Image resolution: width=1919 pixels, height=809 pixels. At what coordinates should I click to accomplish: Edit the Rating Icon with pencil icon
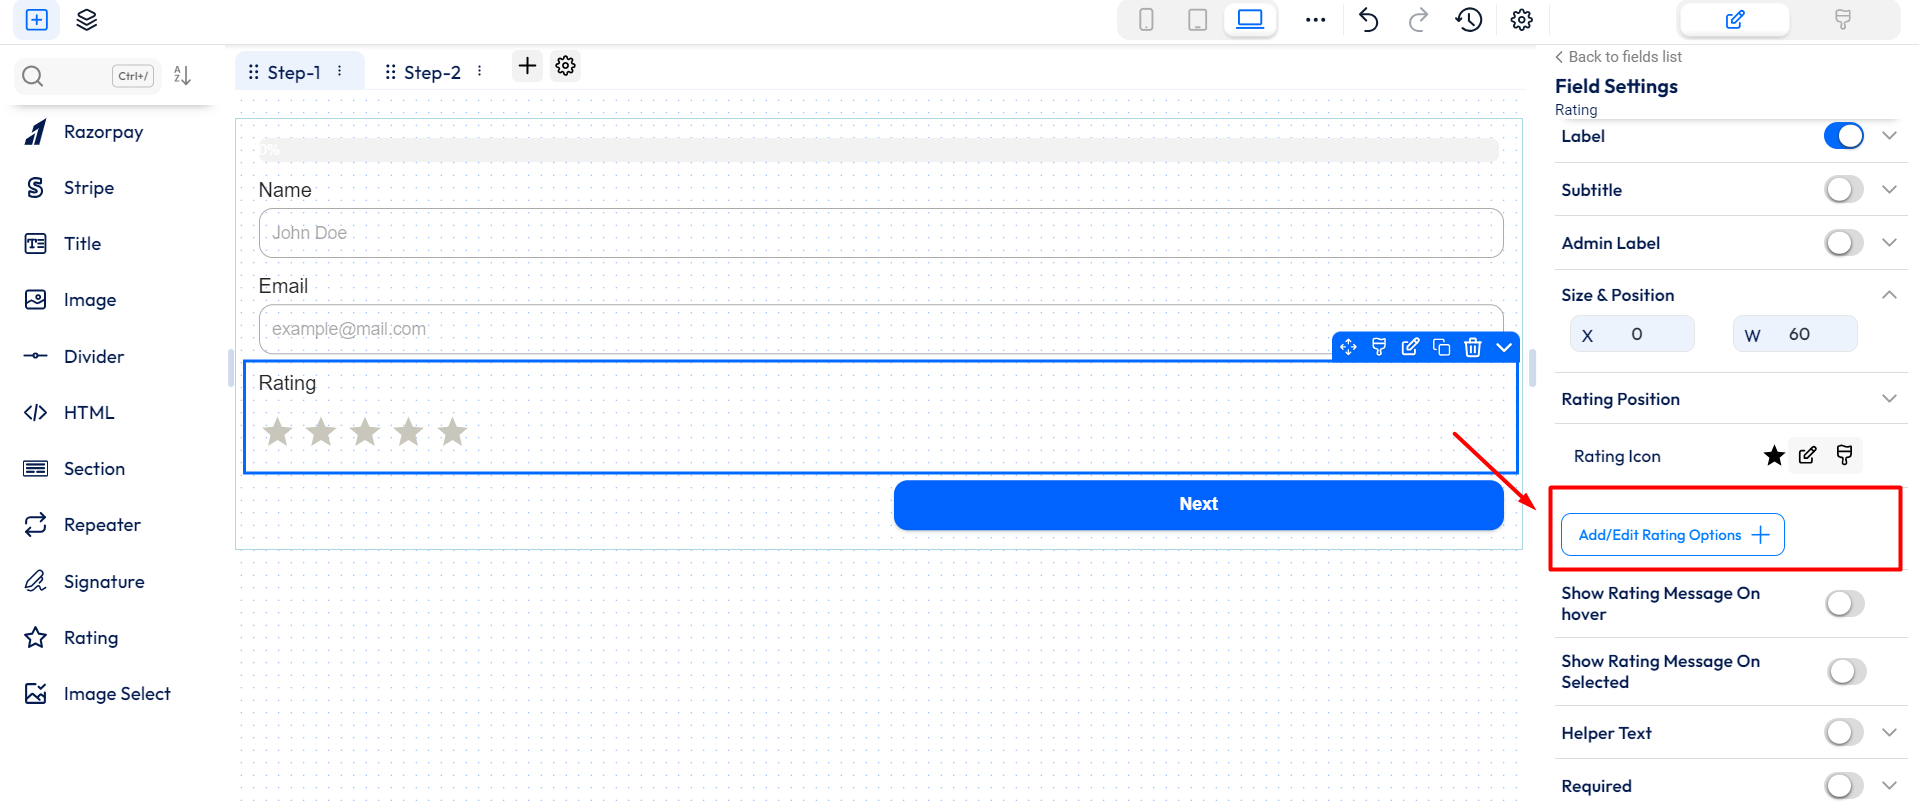(x=1807, y=456)
